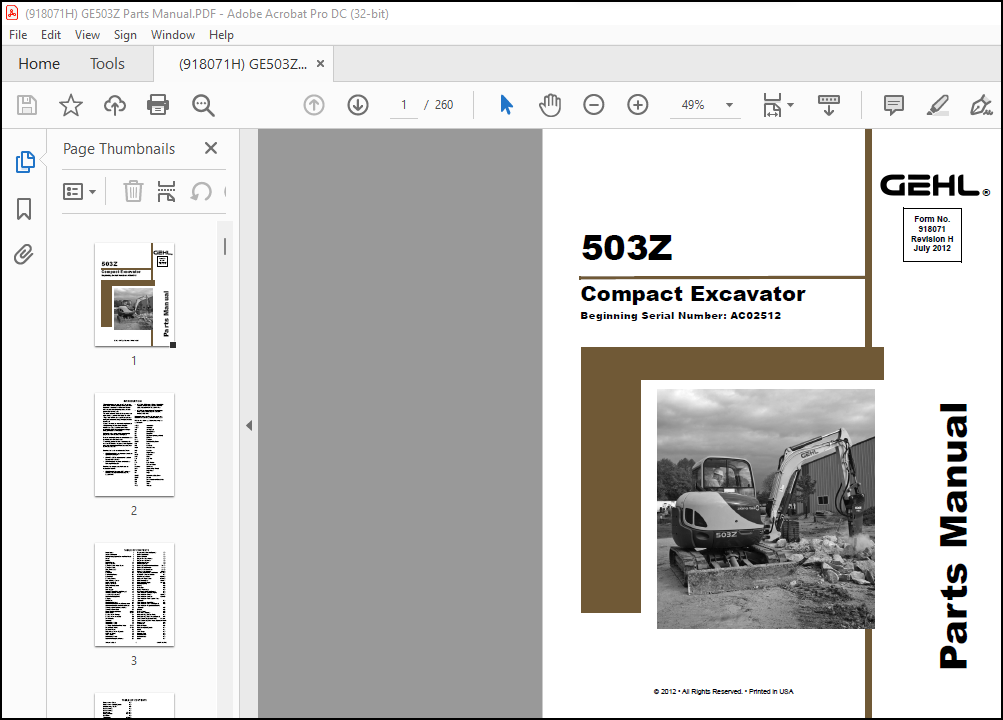Image resolution: width=1003 pixels, height=720 pixels.
Task: Upload file to cloud icon
Action: click(115, 105)
